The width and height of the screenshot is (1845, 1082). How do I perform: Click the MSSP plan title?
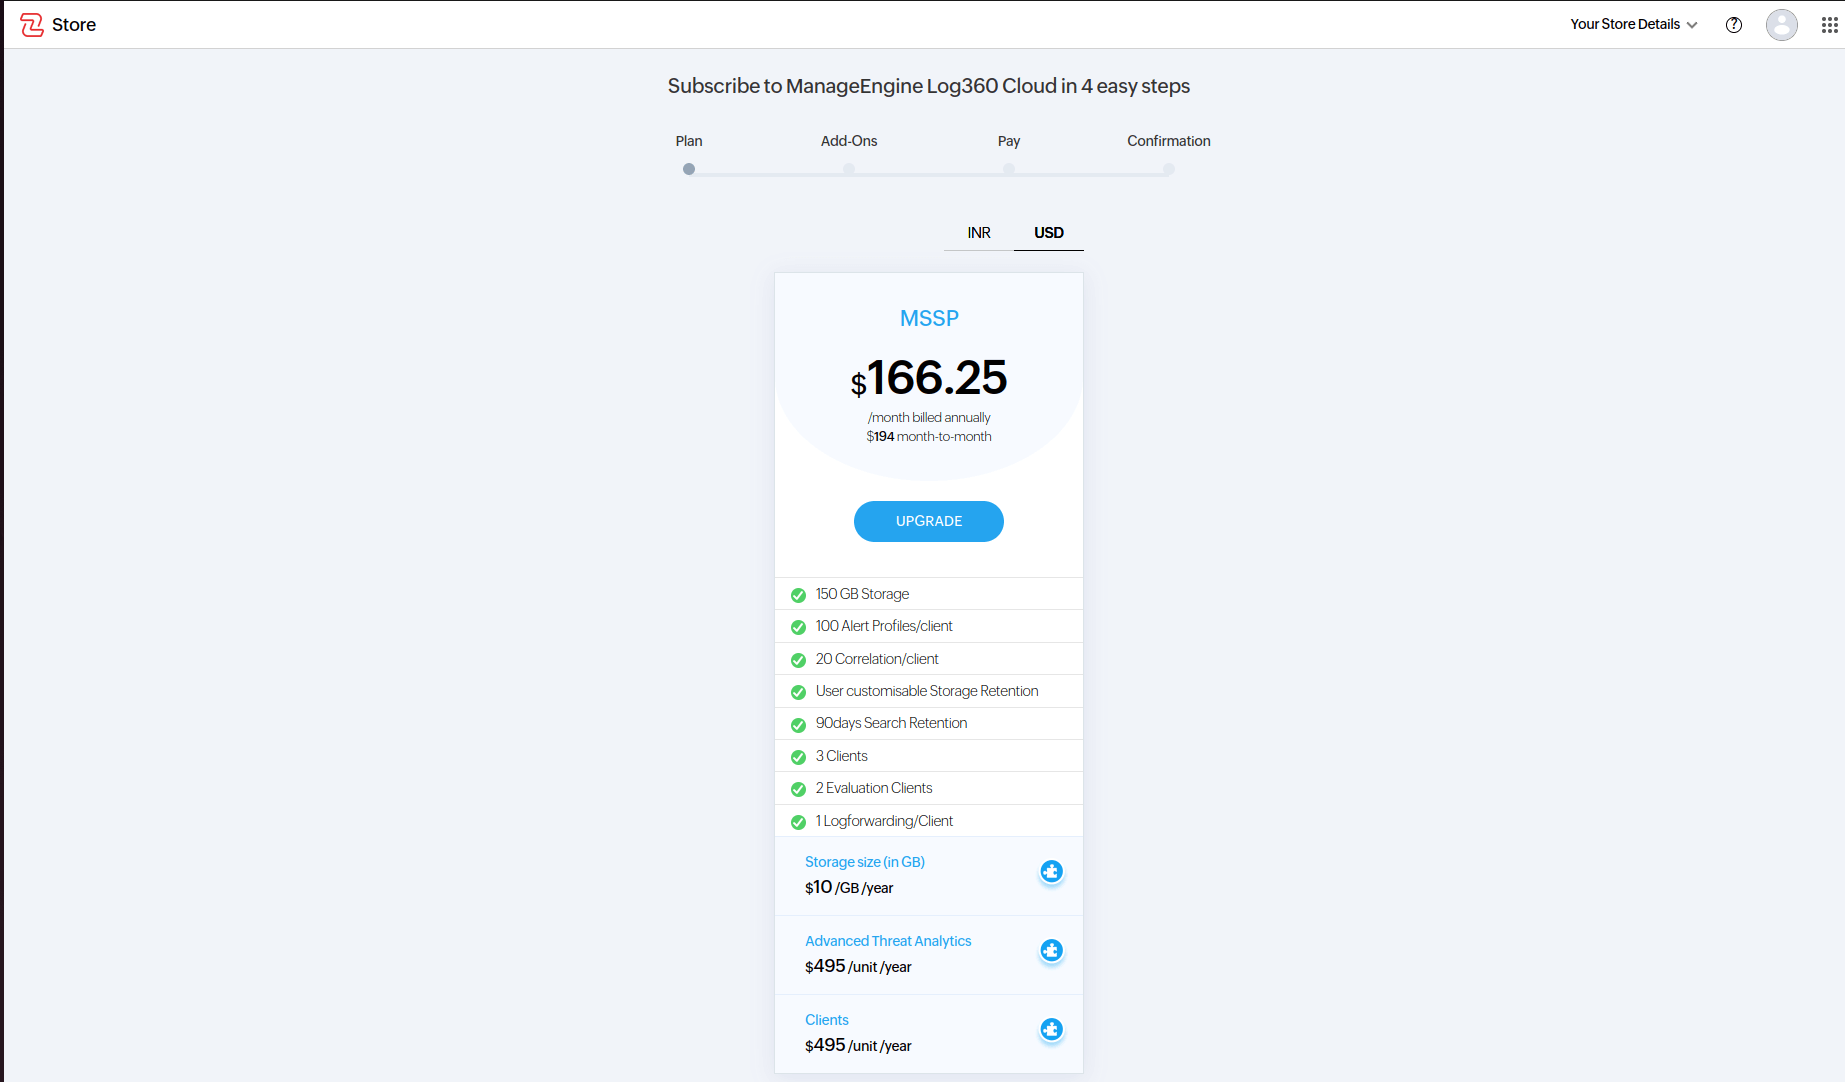(929, 318)
